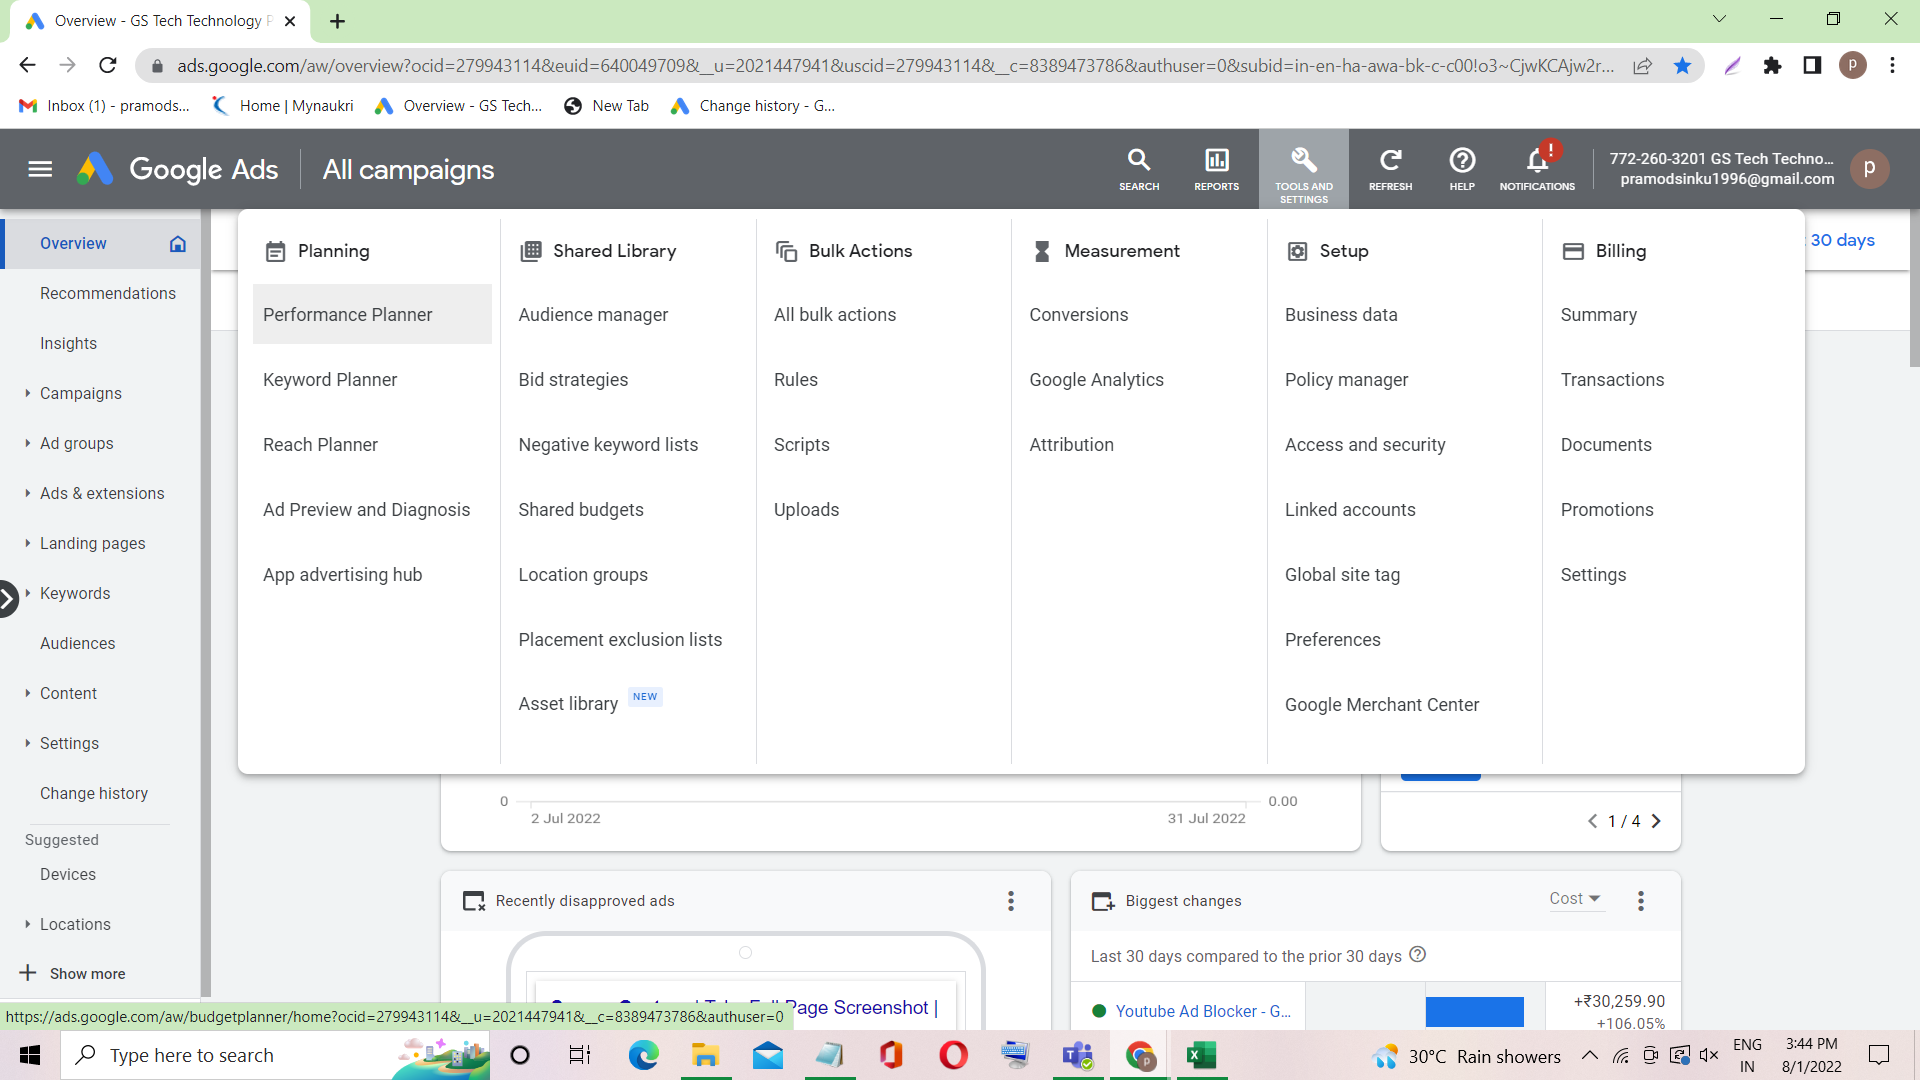Image resolution: width=1920 pixels, height=1080 pixels.
Task: Click the hamburger main menu icon
Action: (x=40, y=169)
